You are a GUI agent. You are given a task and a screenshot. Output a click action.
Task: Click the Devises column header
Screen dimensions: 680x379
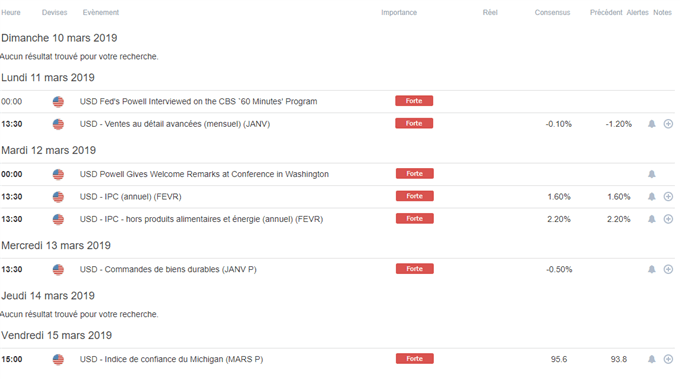[x=55, y=13]
